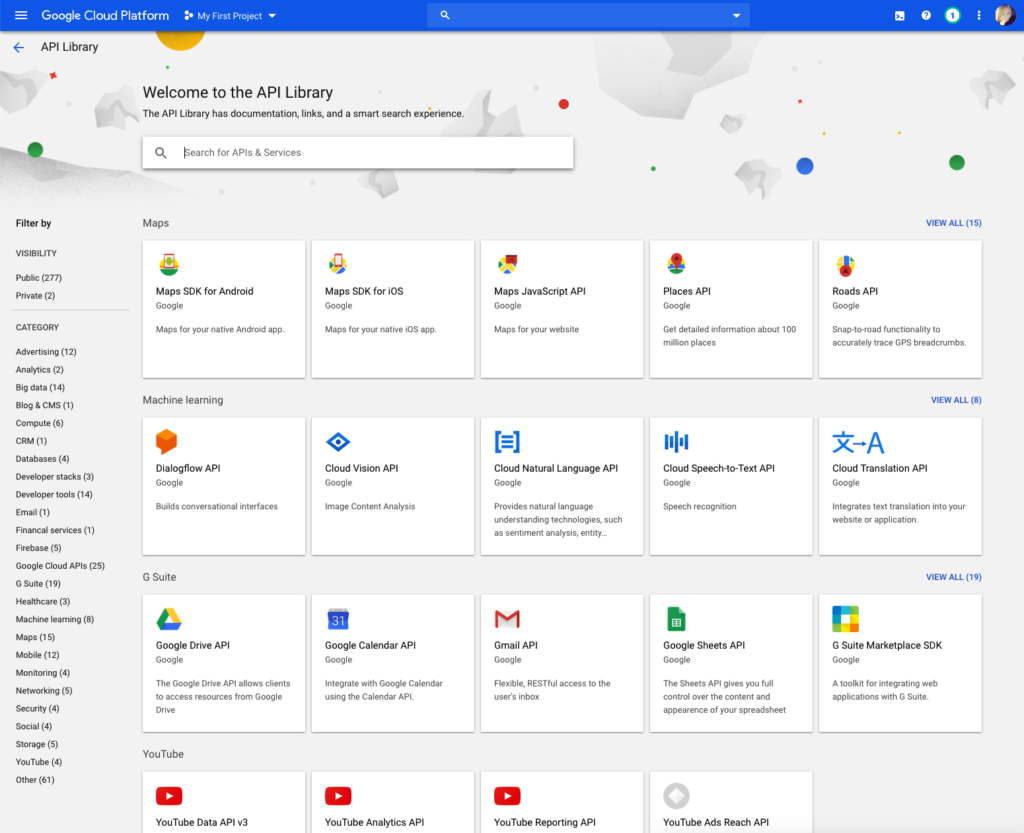
Task: Click the Roads API icon
Action: click(x=845, y=265)
